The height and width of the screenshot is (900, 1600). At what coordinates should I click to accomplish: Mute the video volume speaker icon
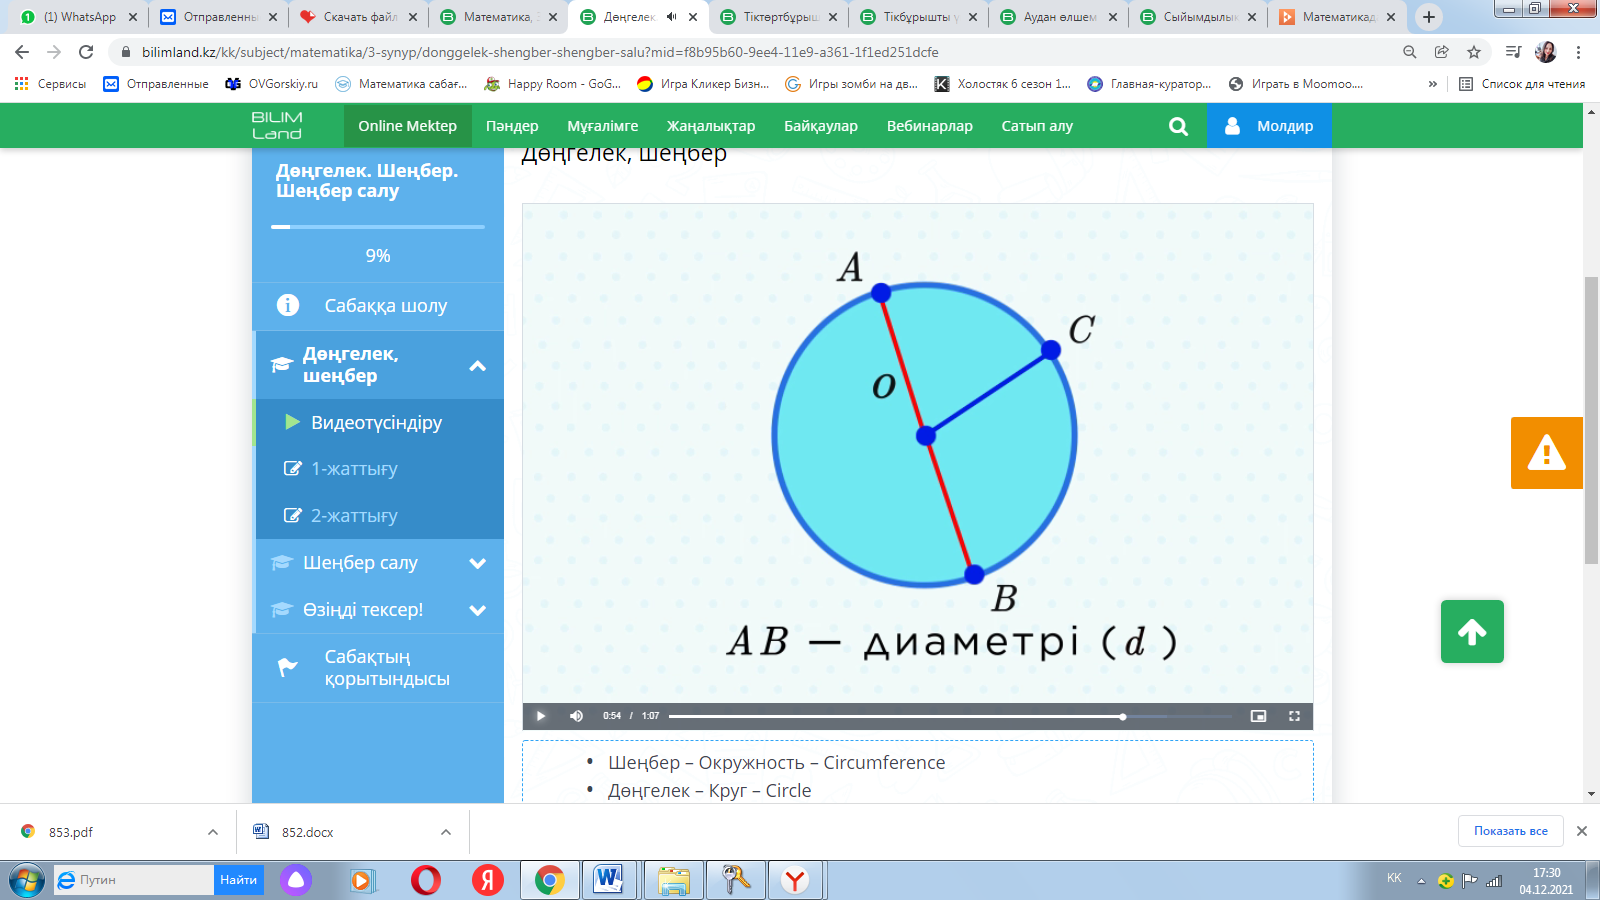click(x=576, y=716)
